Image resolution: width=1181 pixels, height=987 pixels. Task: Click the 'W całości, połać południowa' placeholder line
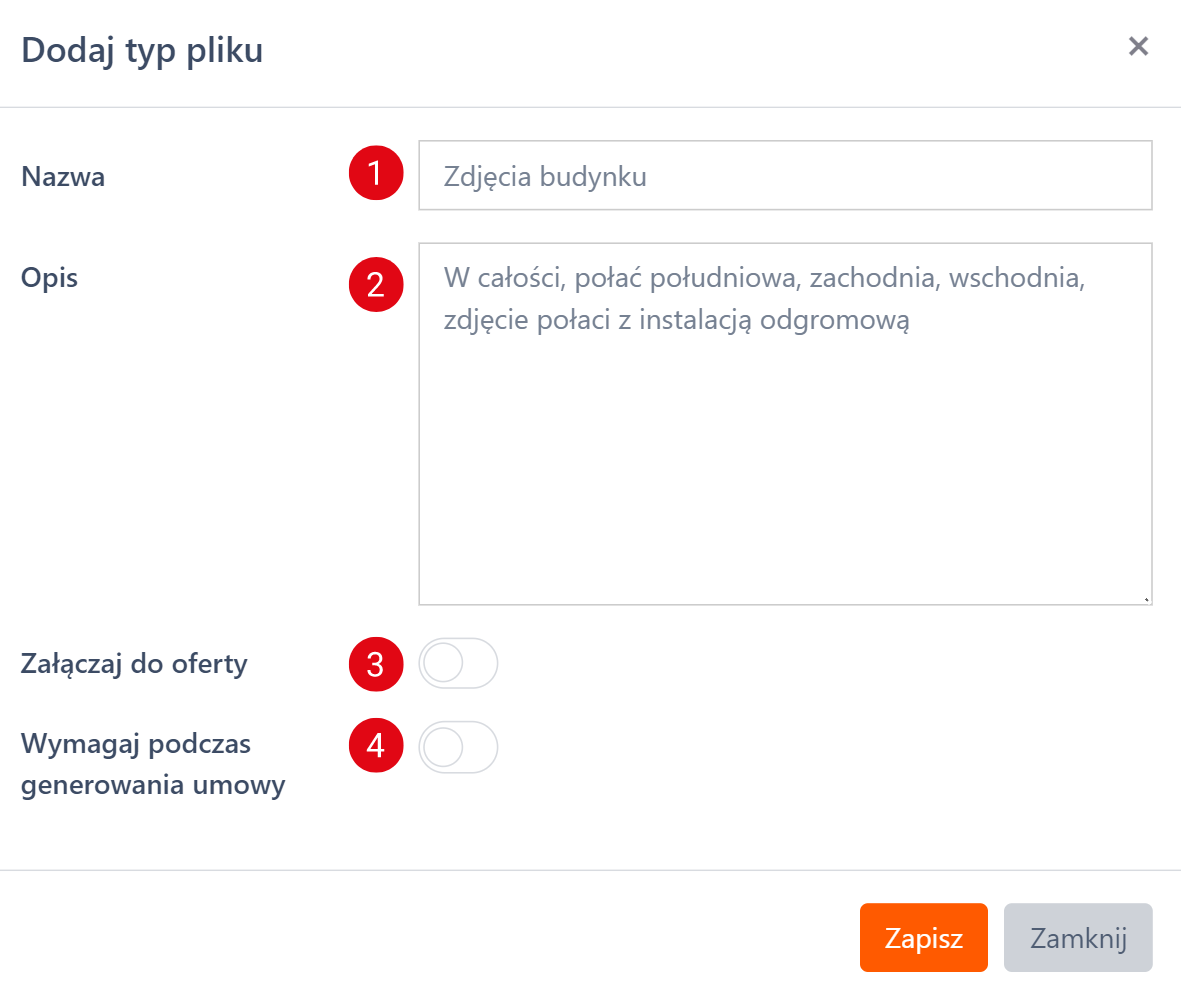764,278
